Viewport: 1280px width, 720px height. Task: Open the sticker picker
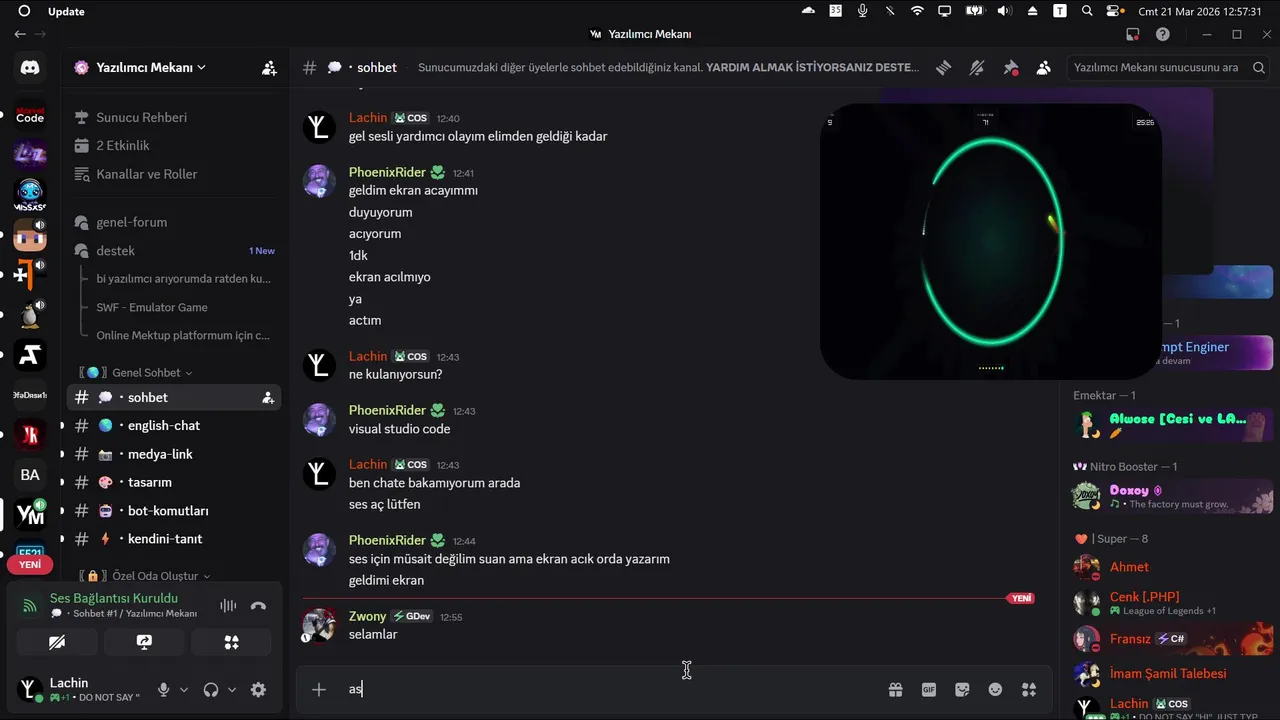[962, 689]
